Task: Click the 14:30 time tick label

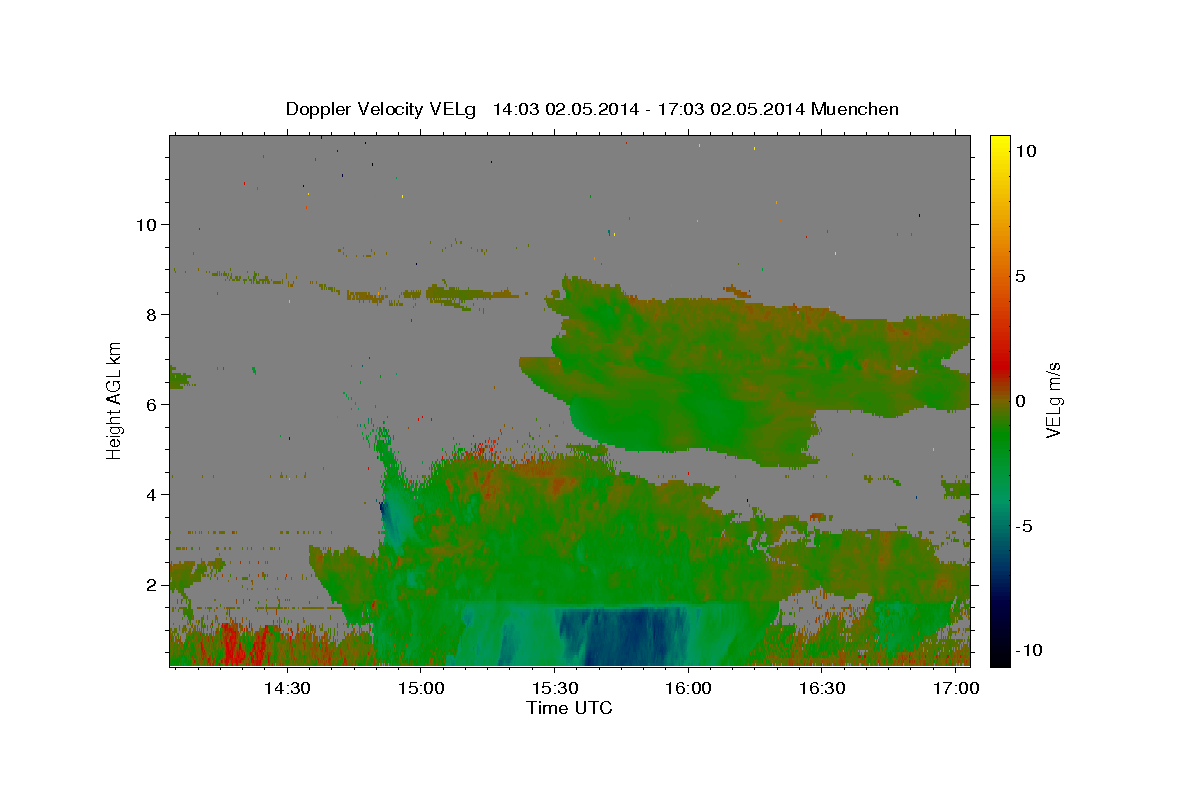Action: (288, 689)
